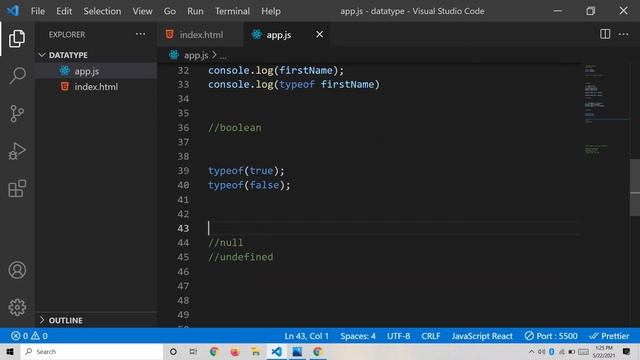Change UTF-8 file encoding
The height and width of the screenshot is (360, 640).
click(x=398, y=336)
